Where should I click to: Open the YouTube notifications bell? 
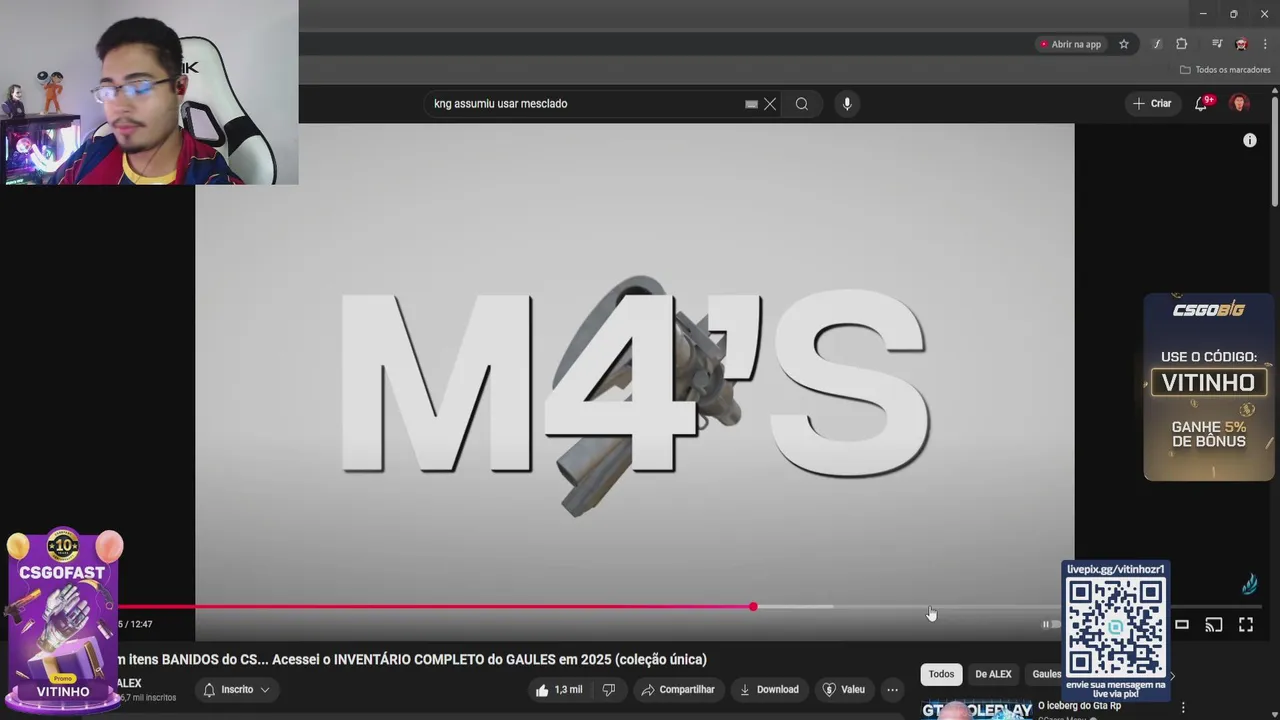(x=1202, y=104)
